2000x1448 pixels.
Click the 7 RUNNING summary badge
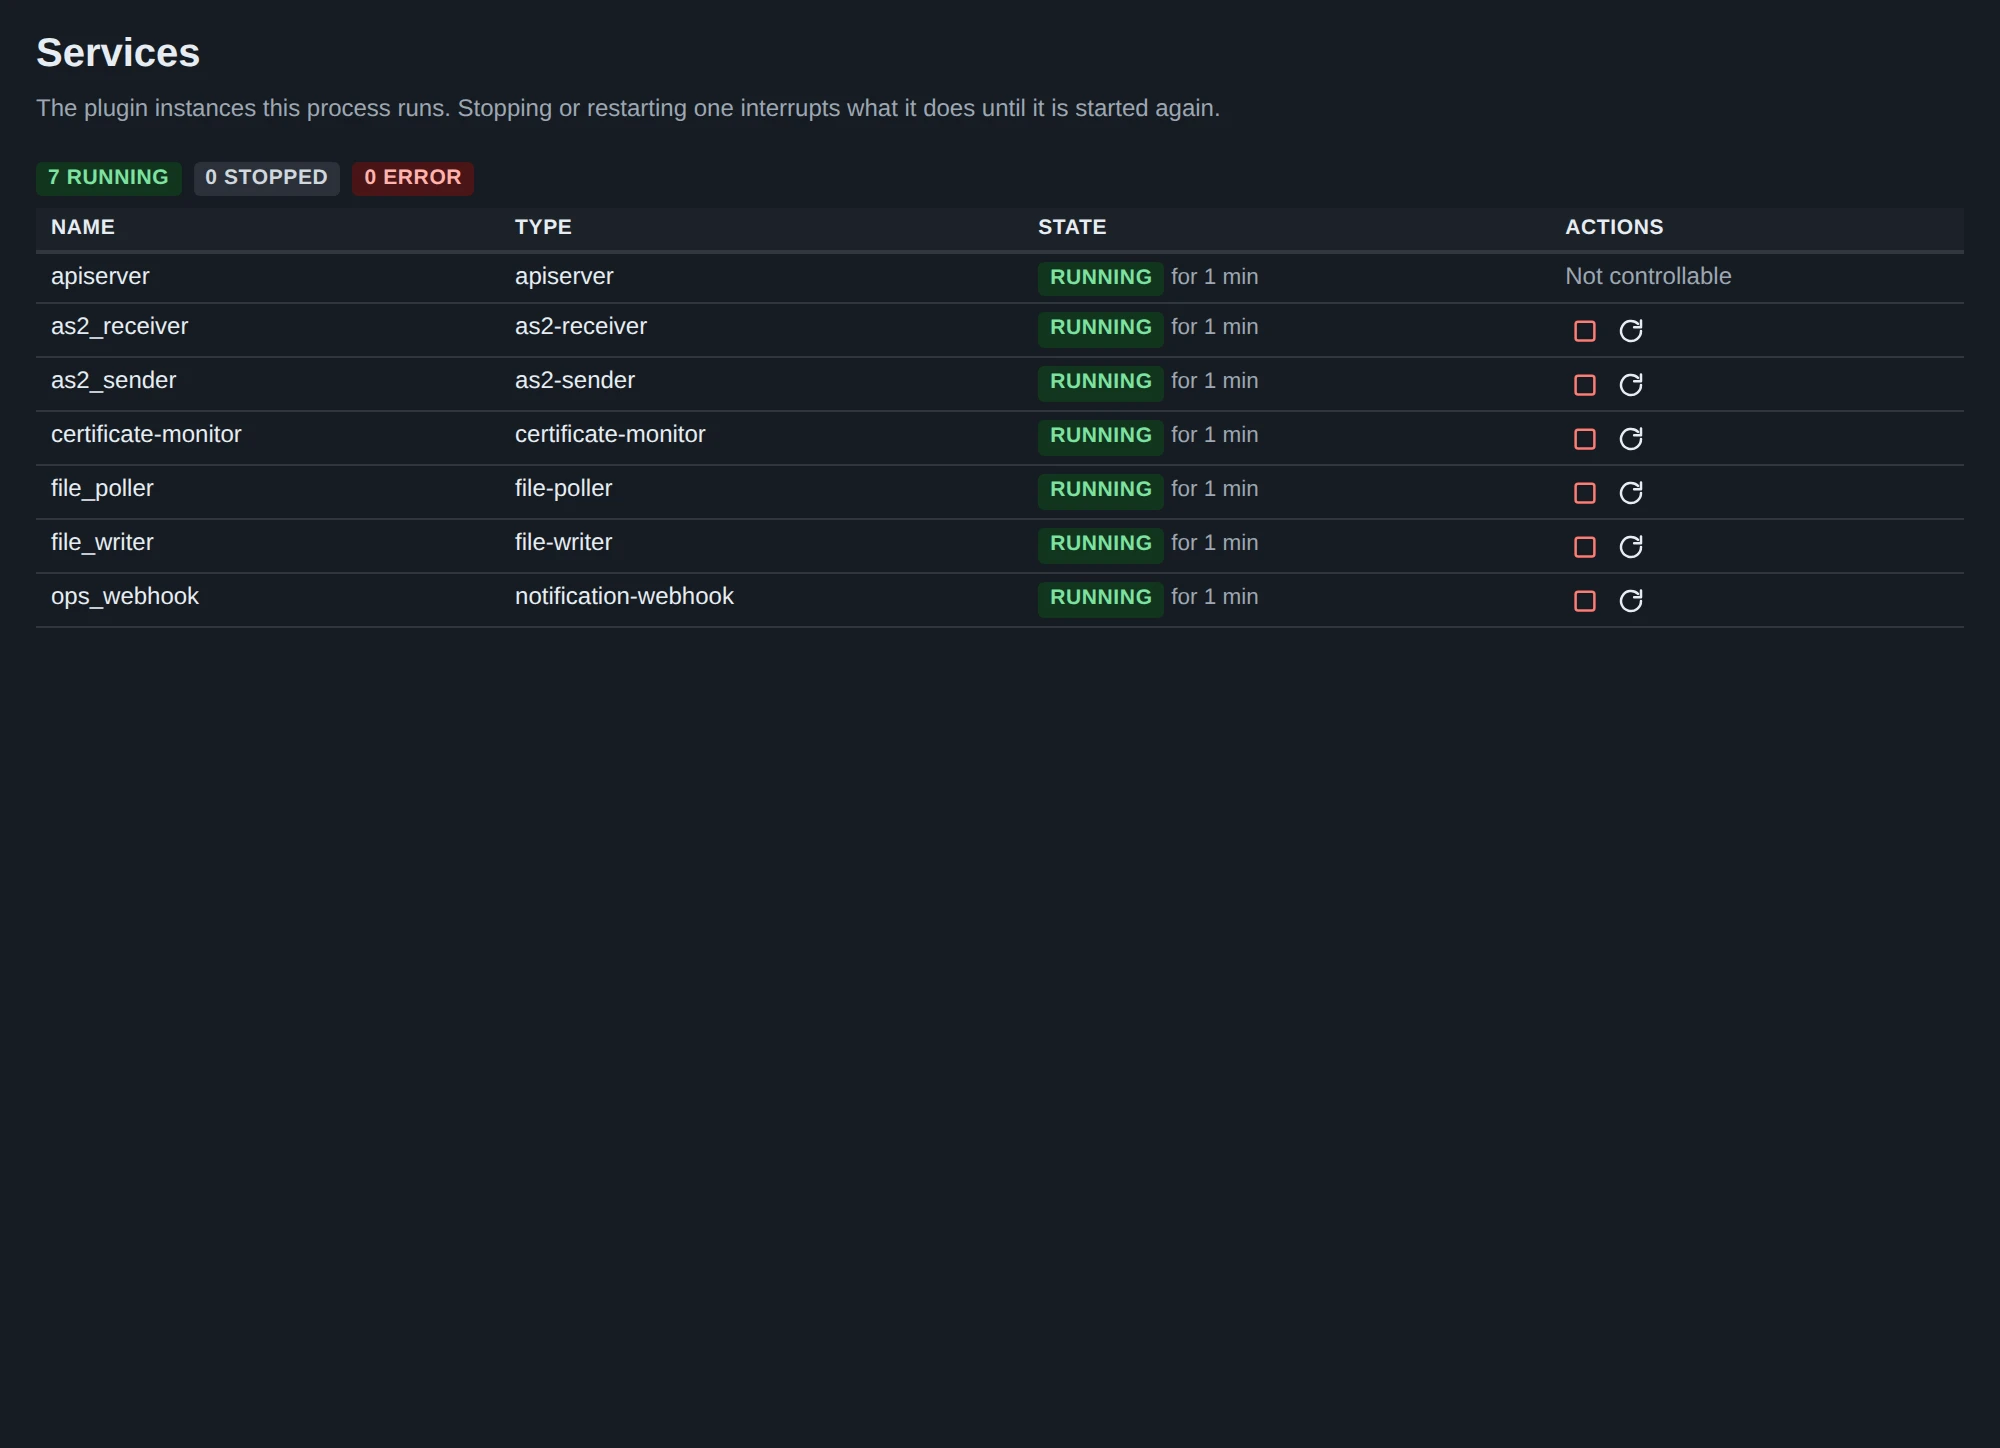tap(108, 178)
